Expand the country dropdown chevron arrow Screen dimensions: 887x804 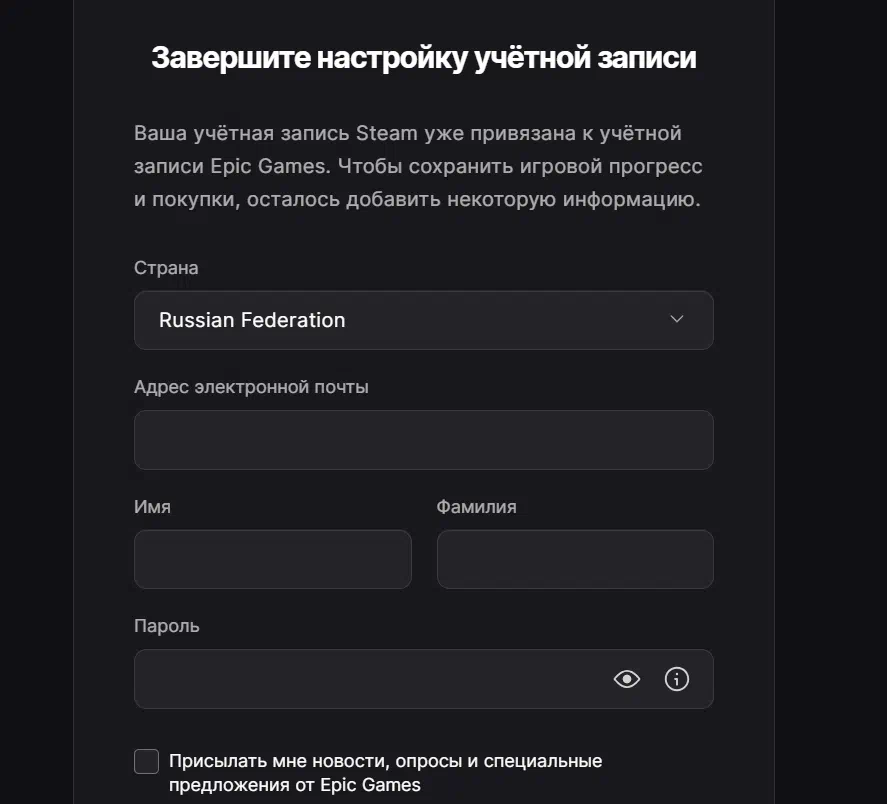677,319
